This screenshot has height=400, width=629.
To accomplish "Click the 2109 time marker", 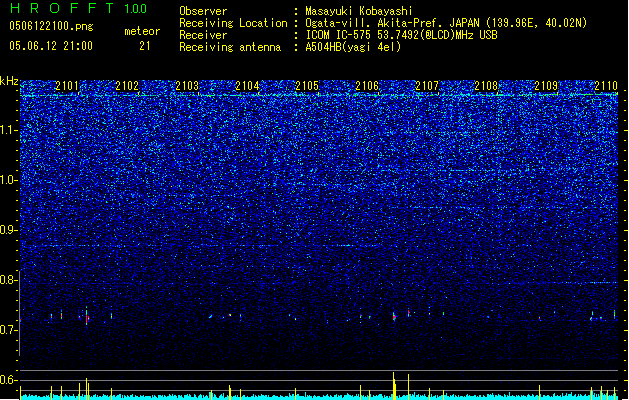I will 546,86.
